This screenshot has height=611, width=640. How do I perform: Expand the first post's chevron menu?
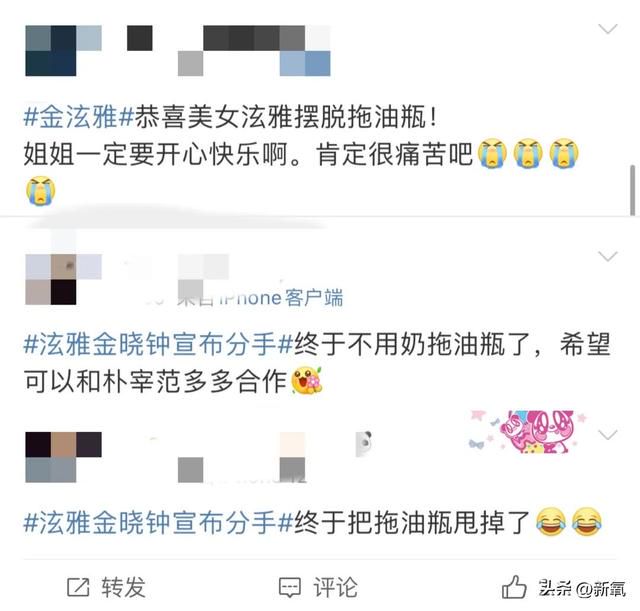[607, 29]
